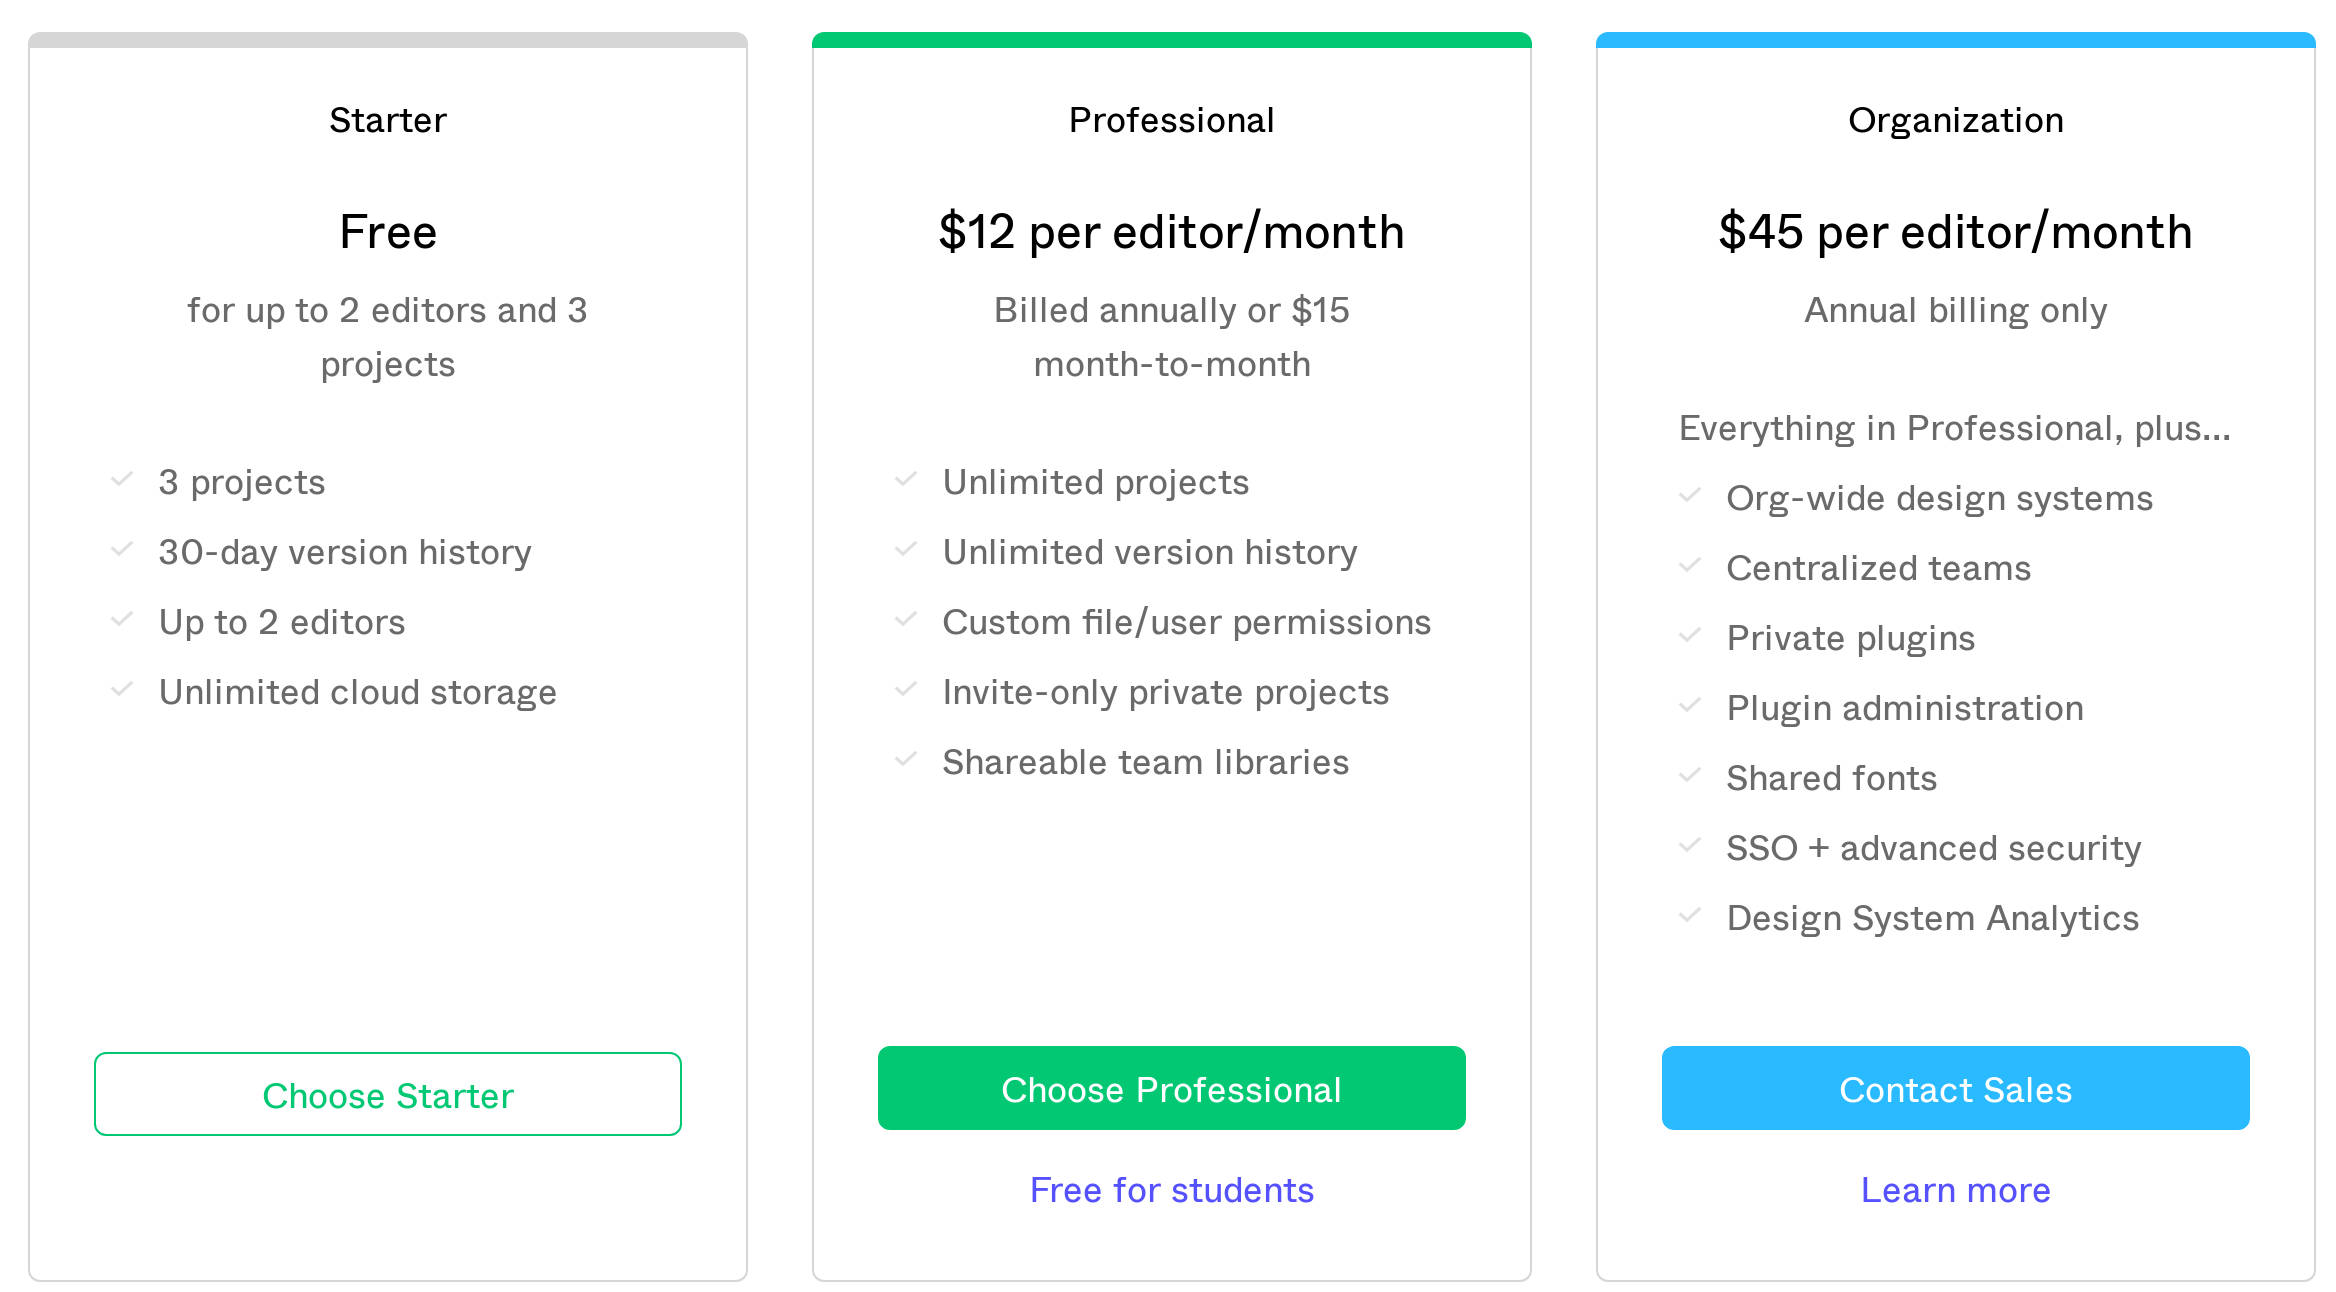Click the Choose Starter button
Viewport: 2336px width, 1292px height.
[x=388, y=1094]
